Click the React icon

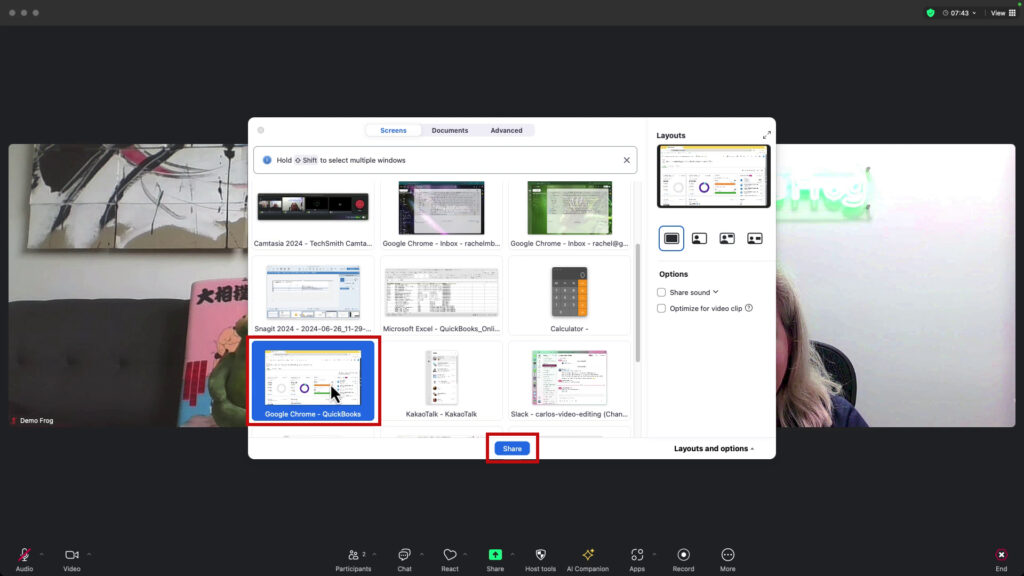point(450,556)
